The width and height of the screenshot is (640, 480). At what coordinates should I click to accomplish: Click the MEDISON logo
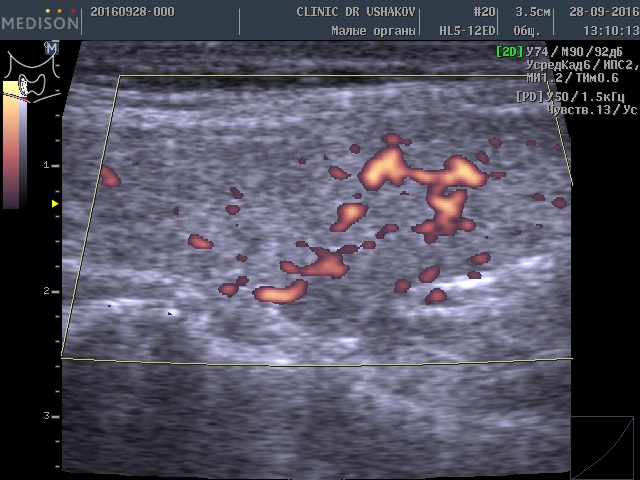[40, 23]
